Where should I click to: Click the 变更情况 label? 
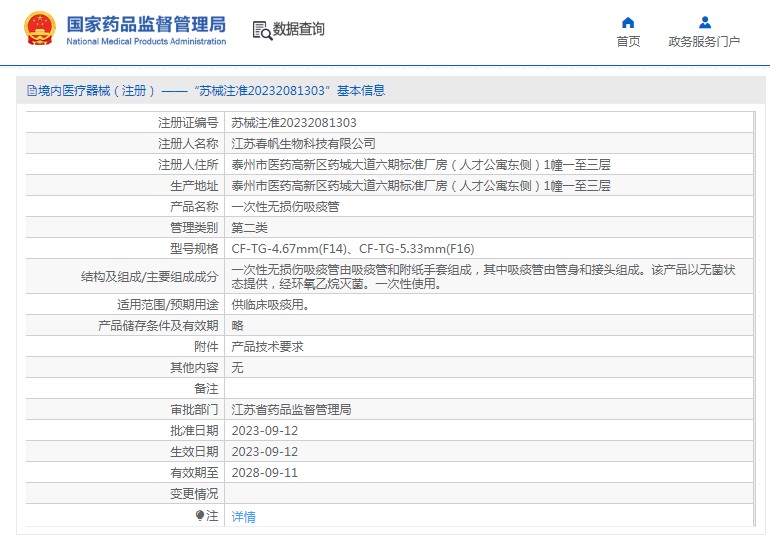(x=194, y=494)
